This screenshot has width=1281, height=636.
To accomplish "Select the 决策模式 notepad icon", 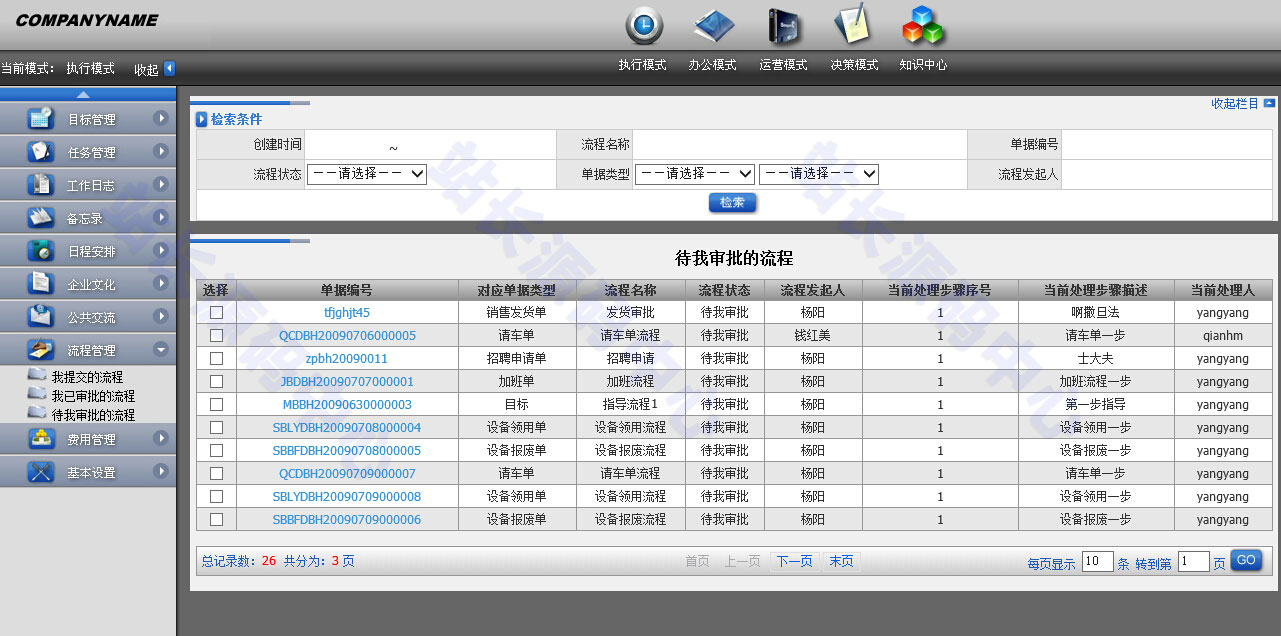I will pyautogui.click(x=853, y=26).
